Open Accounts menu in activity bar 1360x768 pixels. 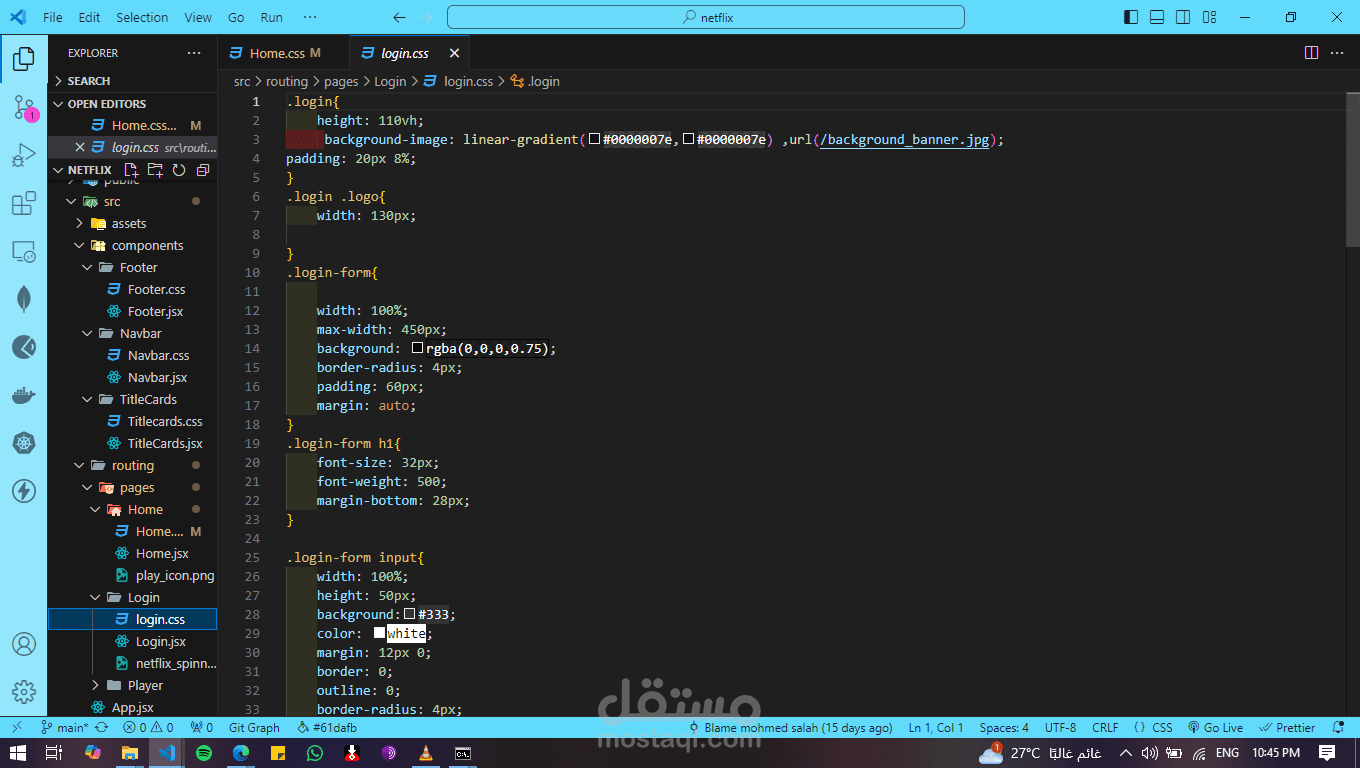24,645
